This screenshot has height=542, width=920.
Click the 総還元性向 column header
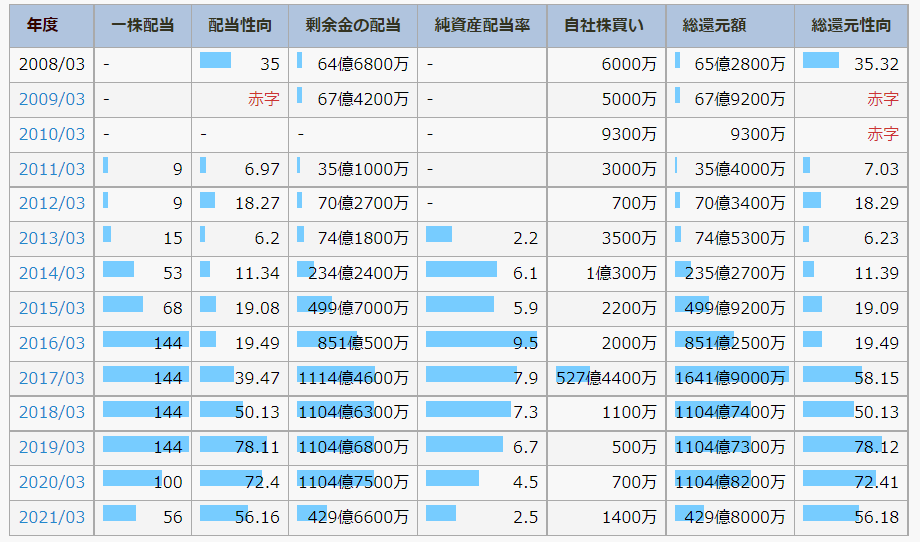point(851,26)
